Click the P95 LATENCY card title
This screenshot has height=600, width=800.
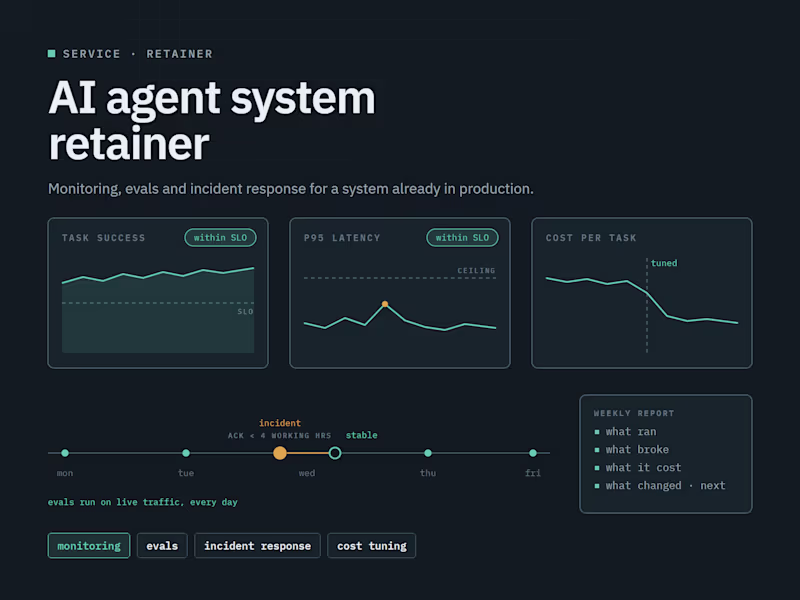[342, 238]
